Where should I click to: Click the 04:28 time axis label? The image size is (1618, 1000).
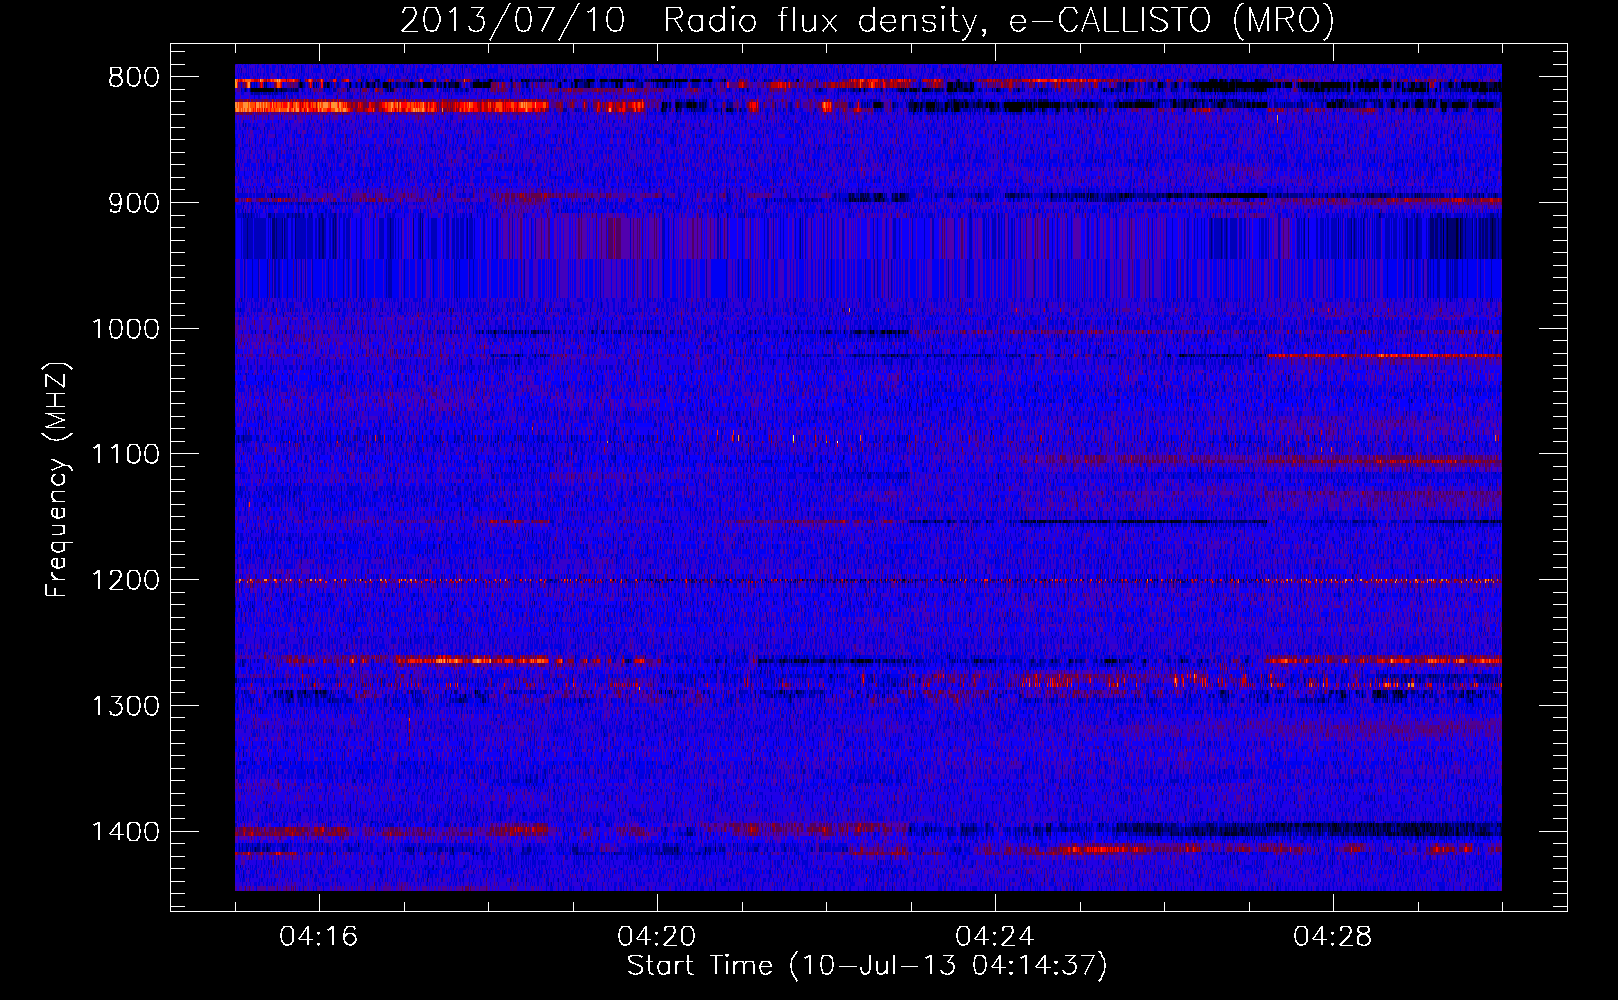click(1333, 937)
